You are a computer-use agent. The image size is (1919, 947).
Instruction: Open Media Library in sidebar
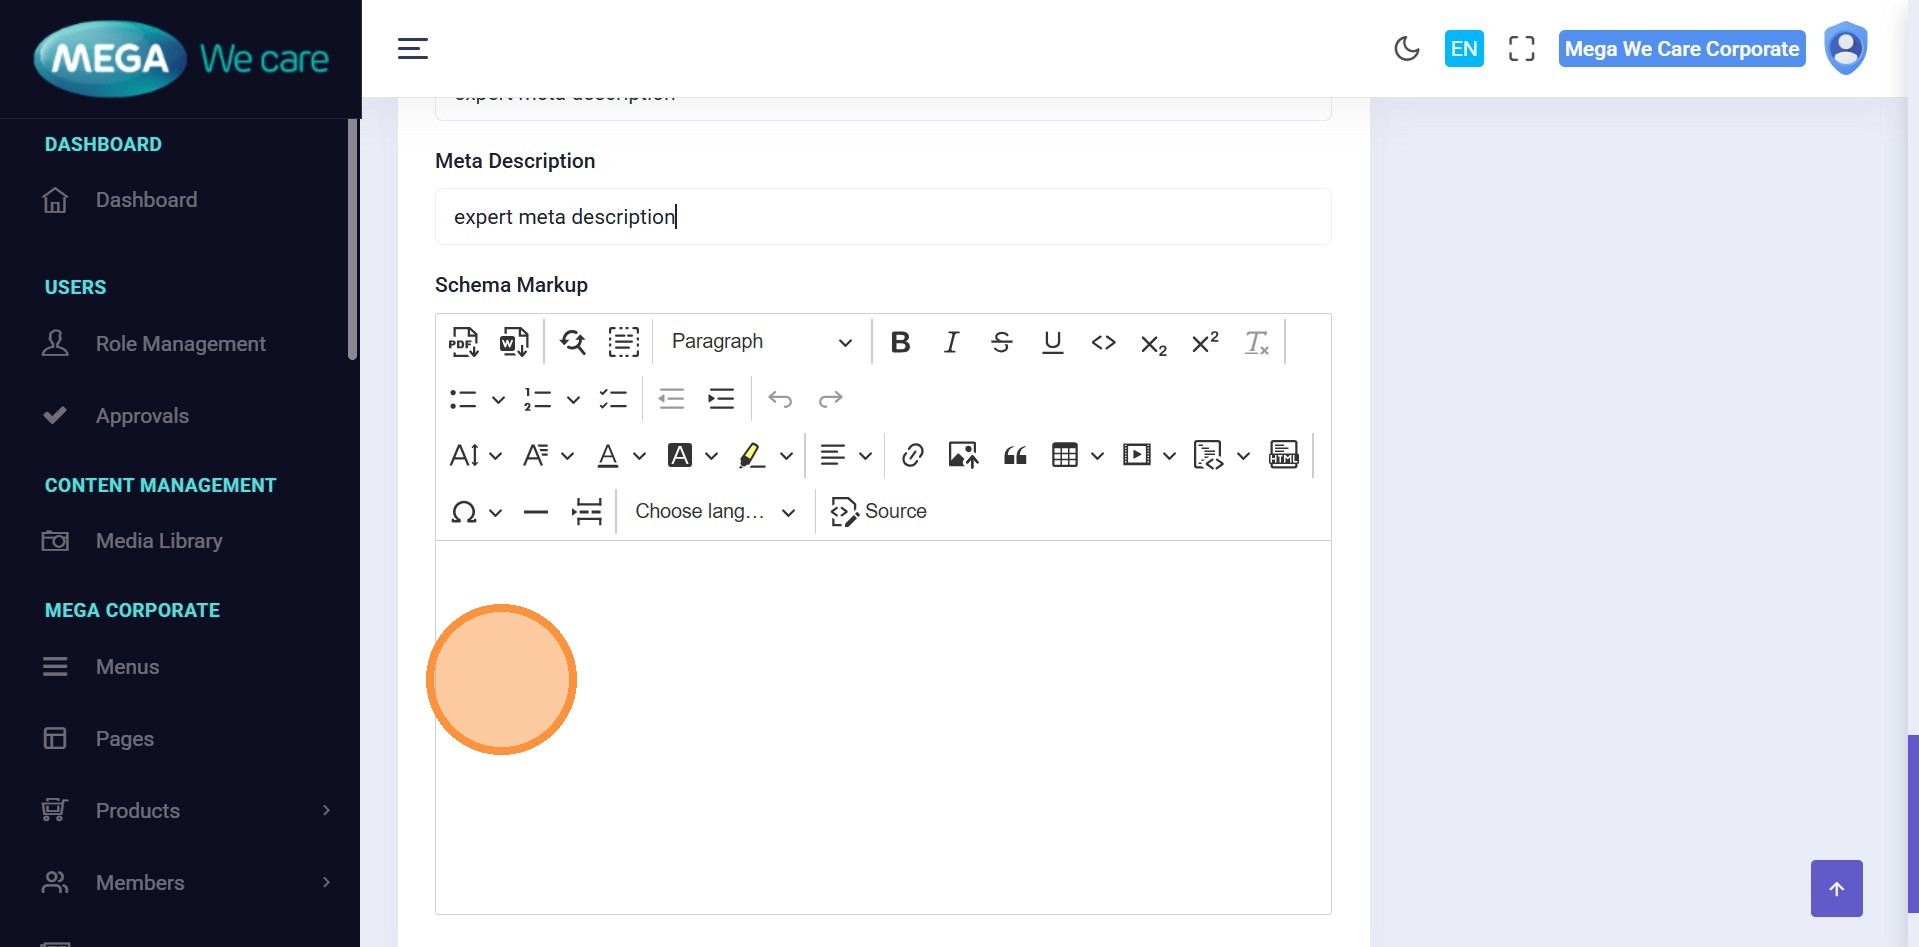[x=159, y=541]
